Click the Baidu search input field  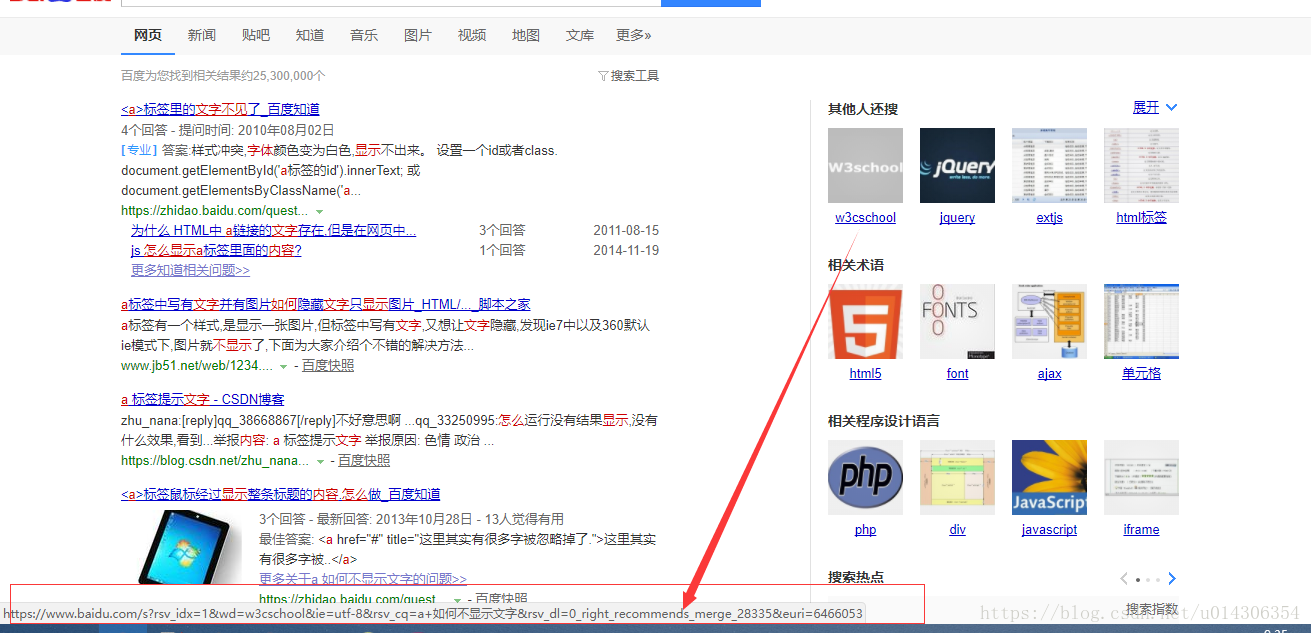pos(391,3)
